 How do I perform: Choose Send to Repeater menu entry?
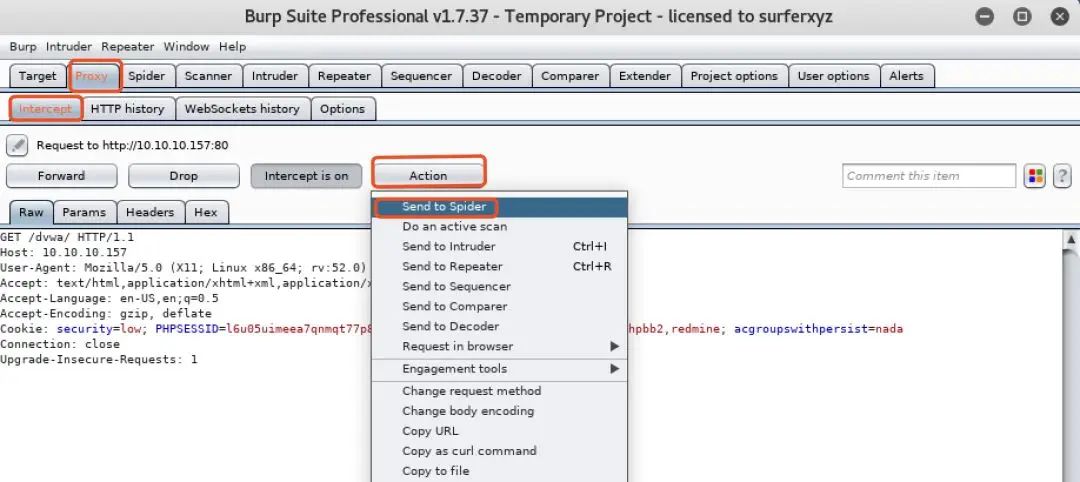pos(499,266)
